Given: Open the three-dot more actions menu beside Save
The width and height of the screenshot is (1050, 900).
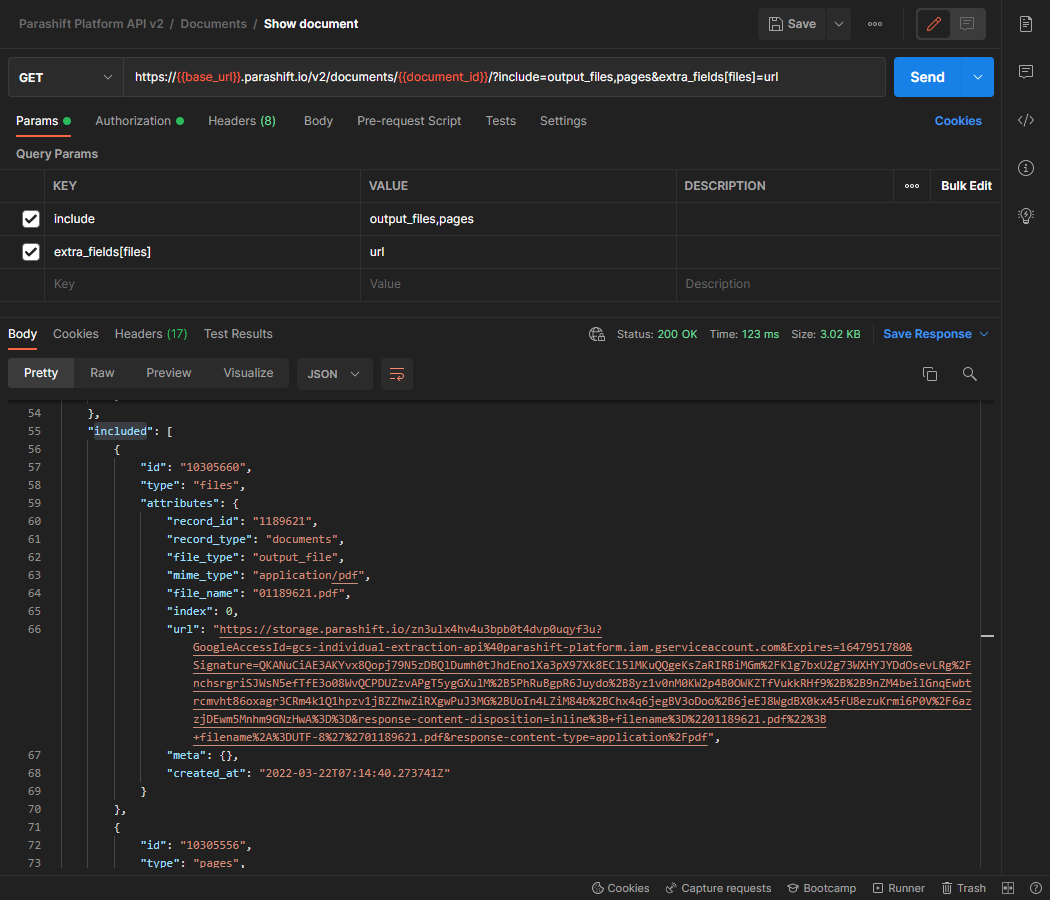Looking at the screenshot, I should tap(875, 24).
